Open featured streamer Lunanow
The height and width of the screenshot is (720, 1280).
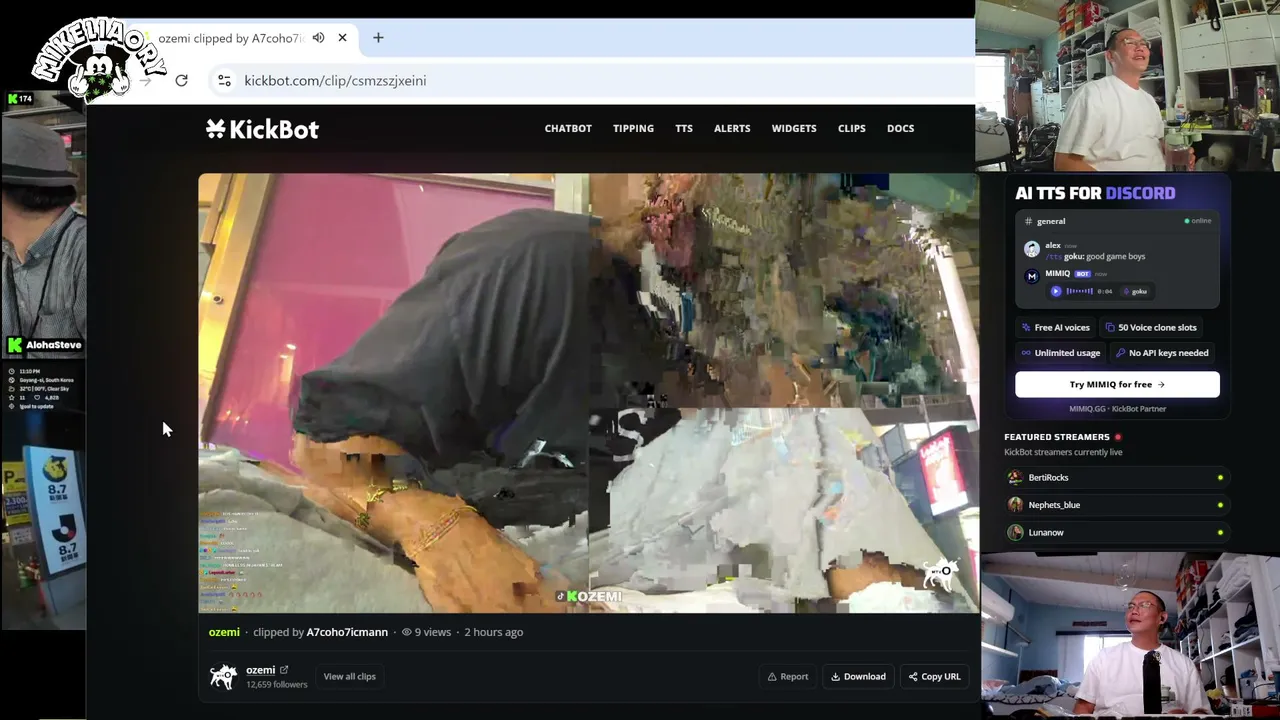[x=1116, y=533]
